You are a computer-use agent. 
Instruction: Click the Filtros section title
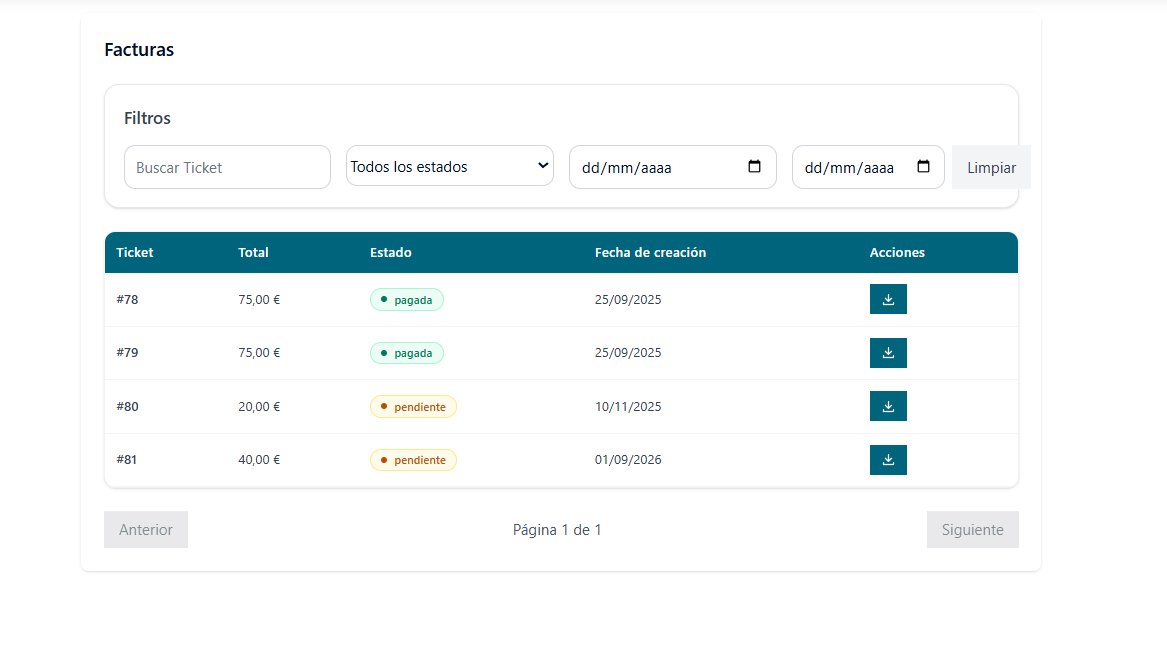[147, 118]
